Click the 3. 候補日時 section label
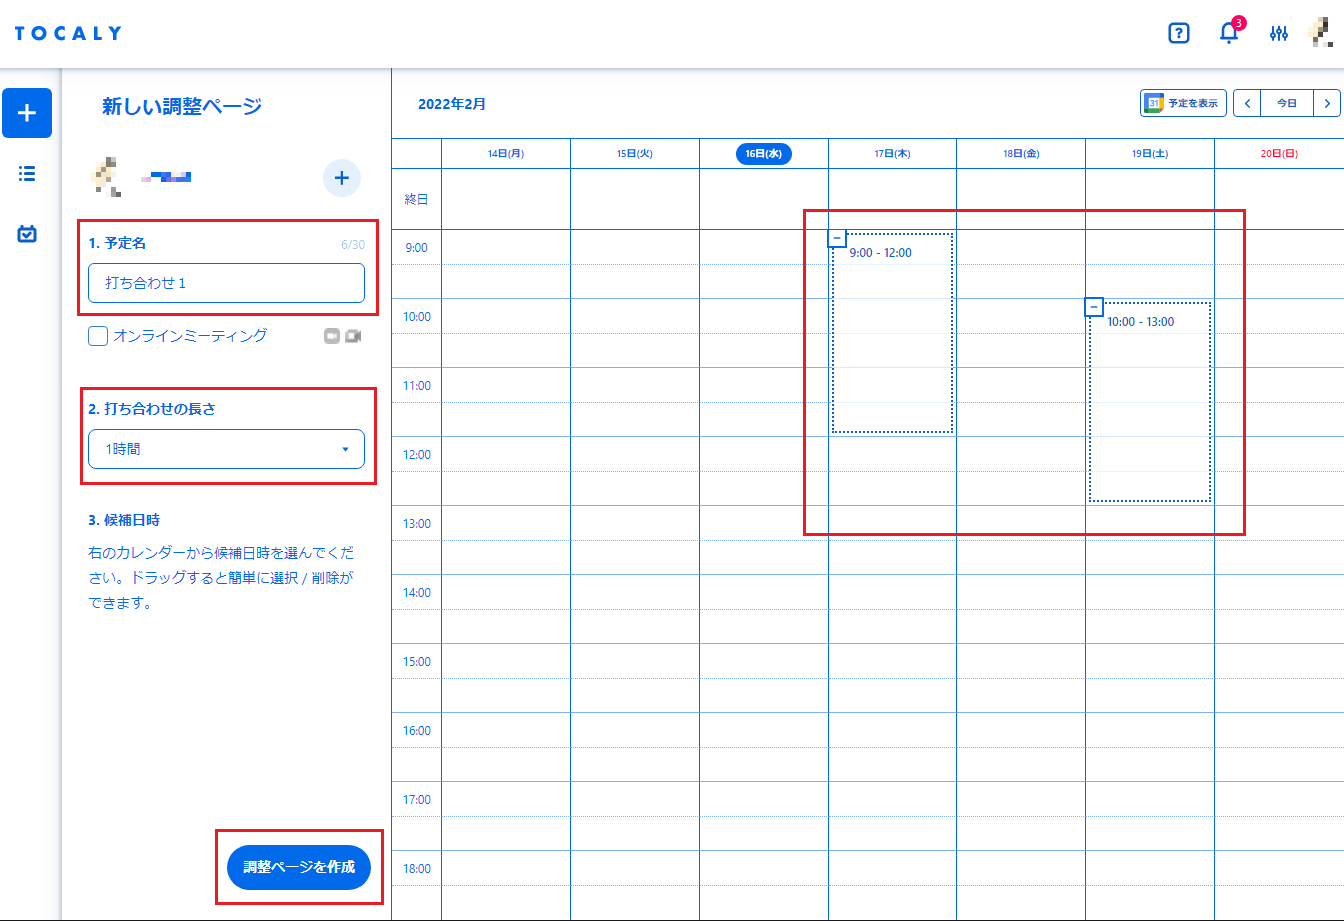The image size is (1344, 921). (124, 520)
